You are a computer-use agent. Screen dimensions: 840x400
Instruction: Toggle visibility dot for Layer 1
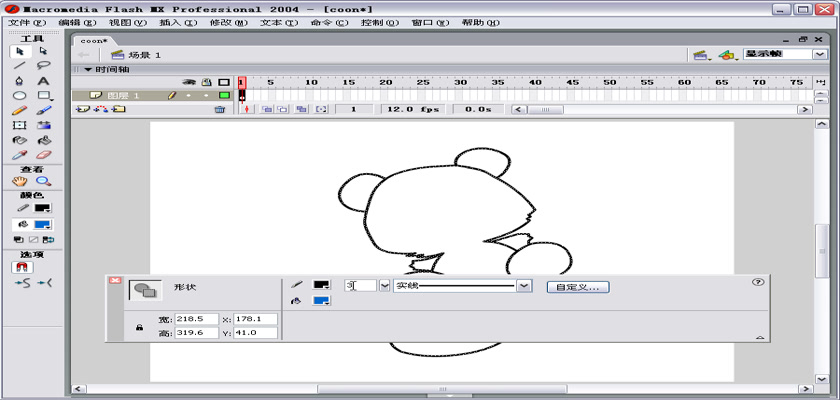point(189,95)
